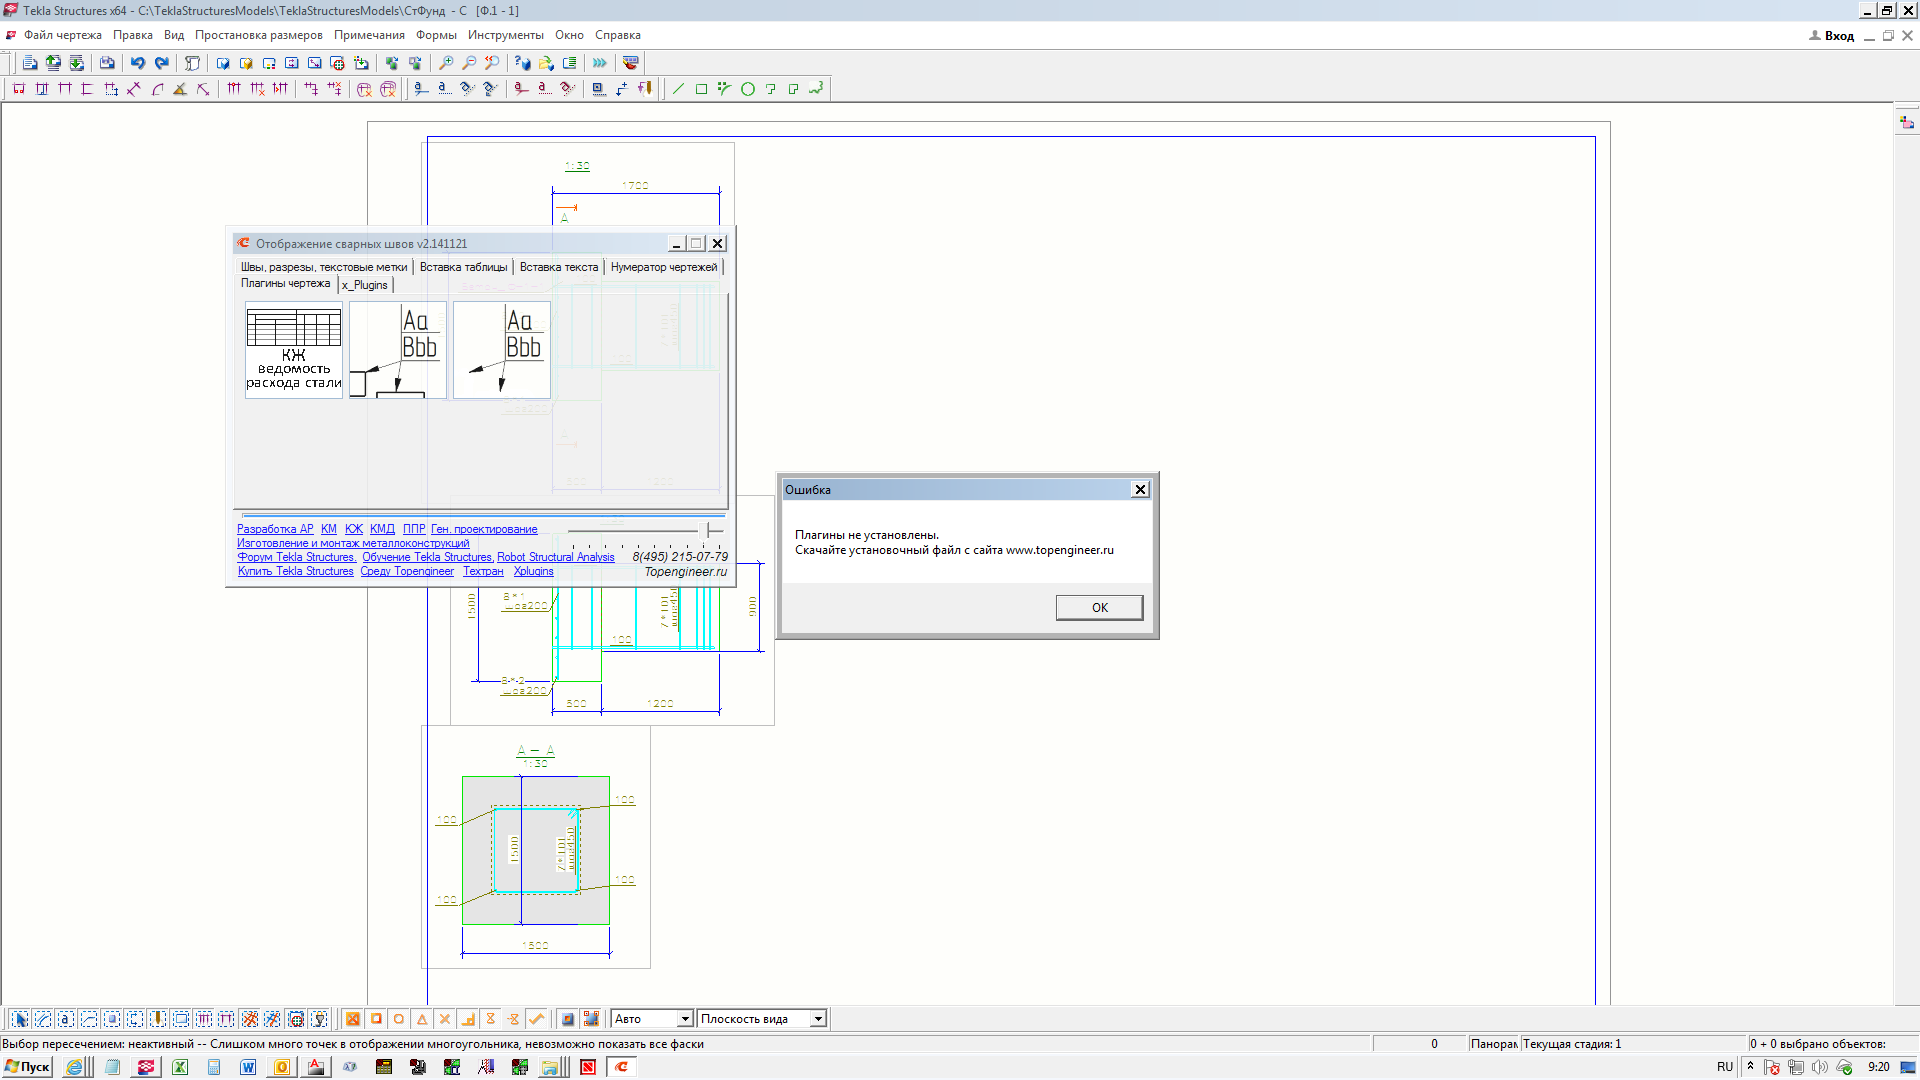Screen dimensions: 1920x1080
Task: Open the Форум Tekla Structures link
Action: [x=296, y=557]
